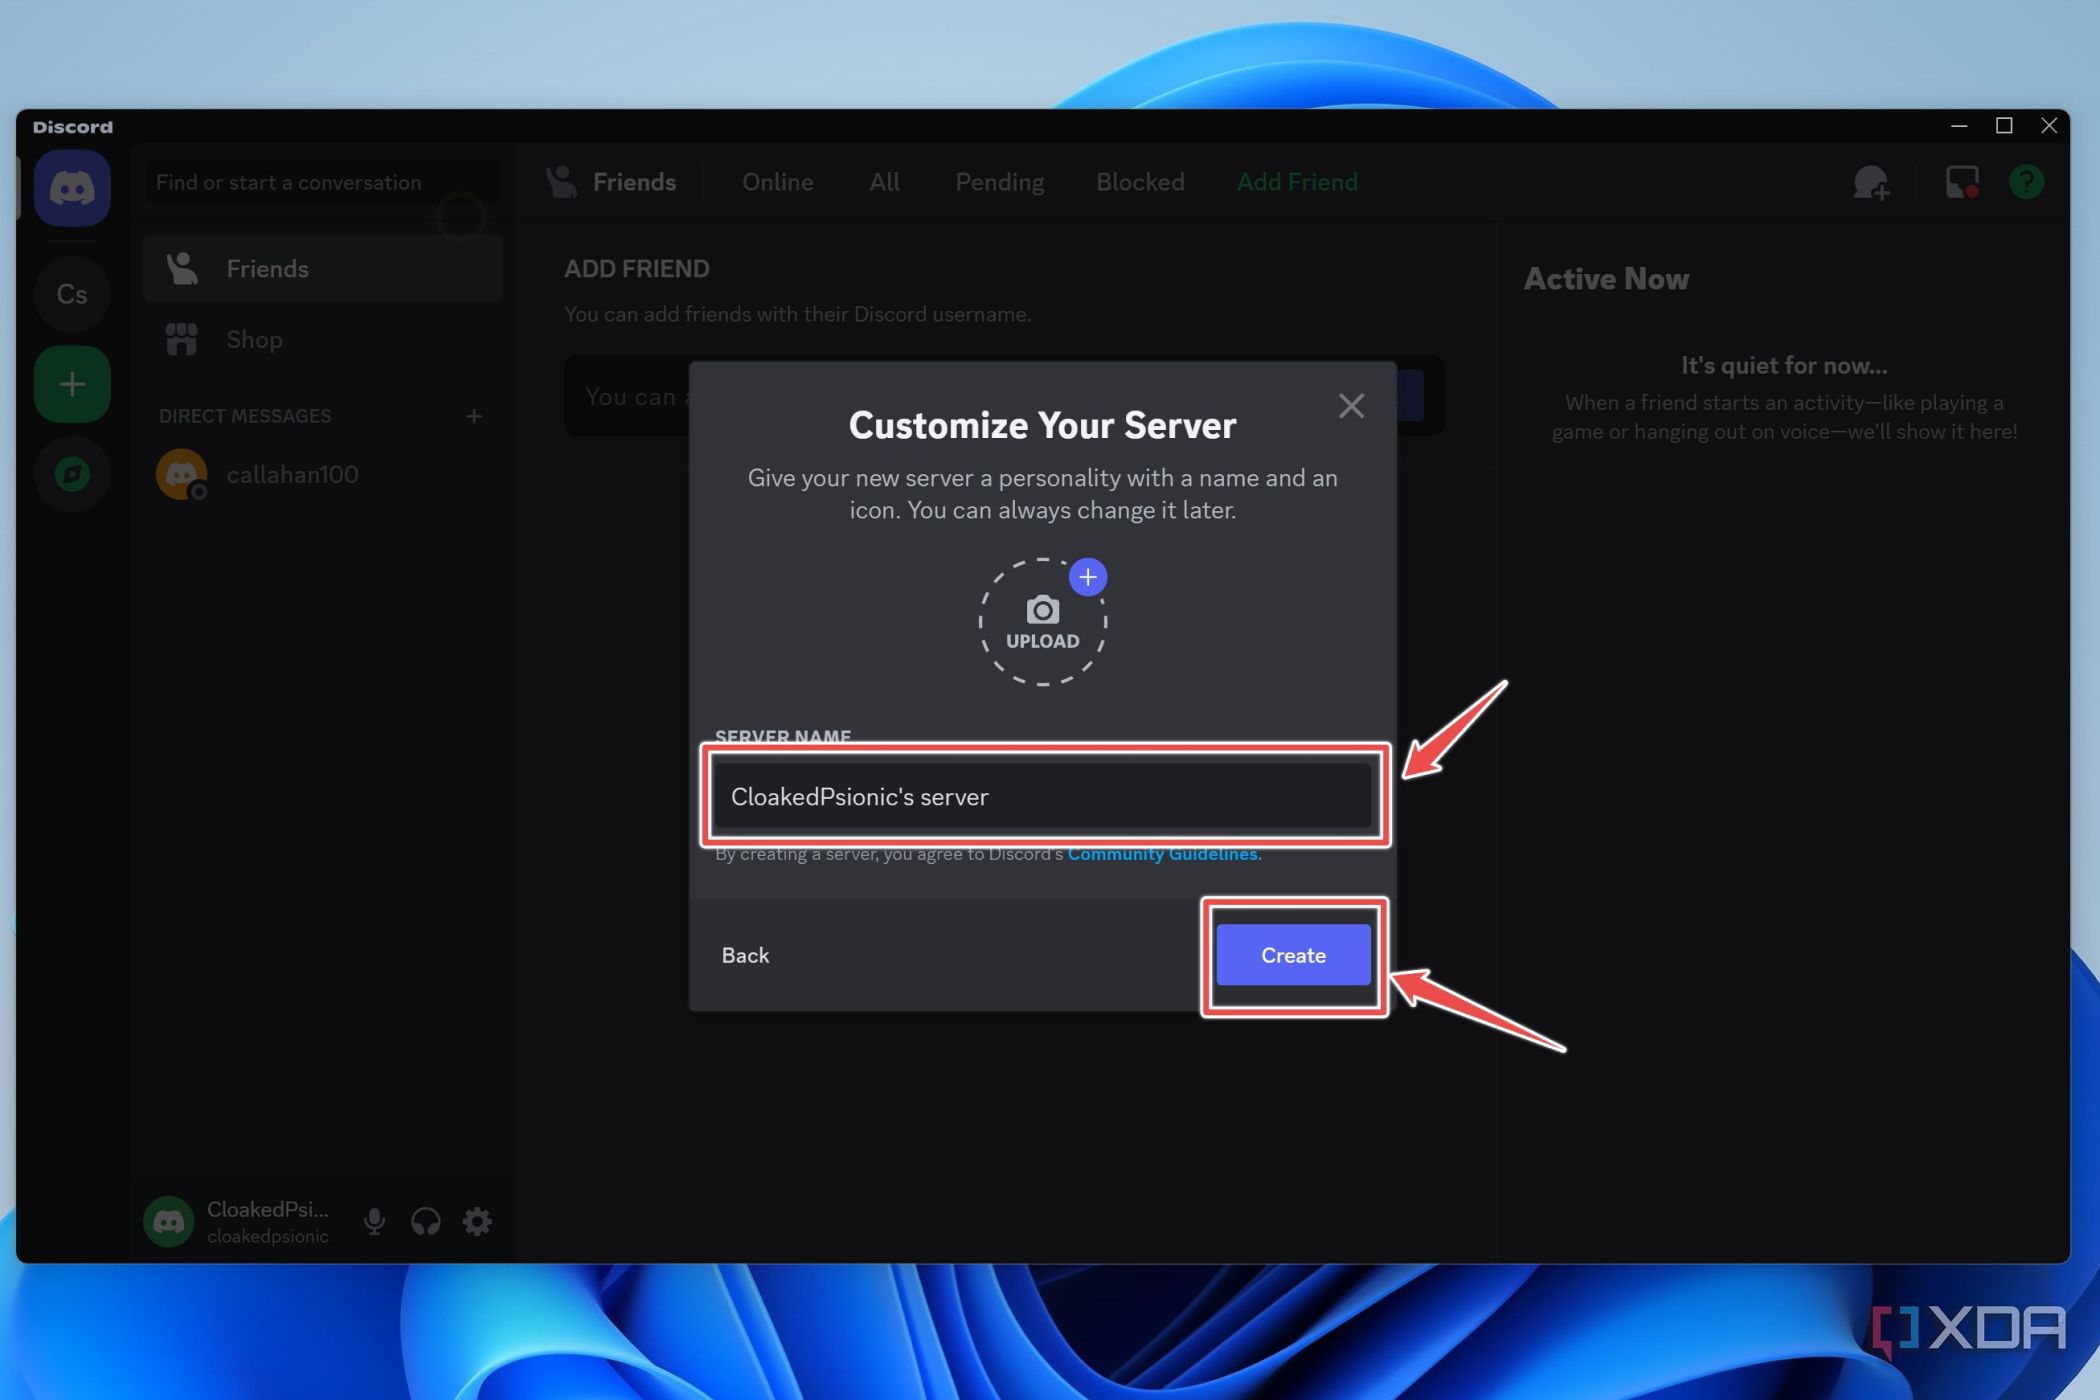Open your inbox icon
The image size is (2100, 1400).
pos(1959,182)
